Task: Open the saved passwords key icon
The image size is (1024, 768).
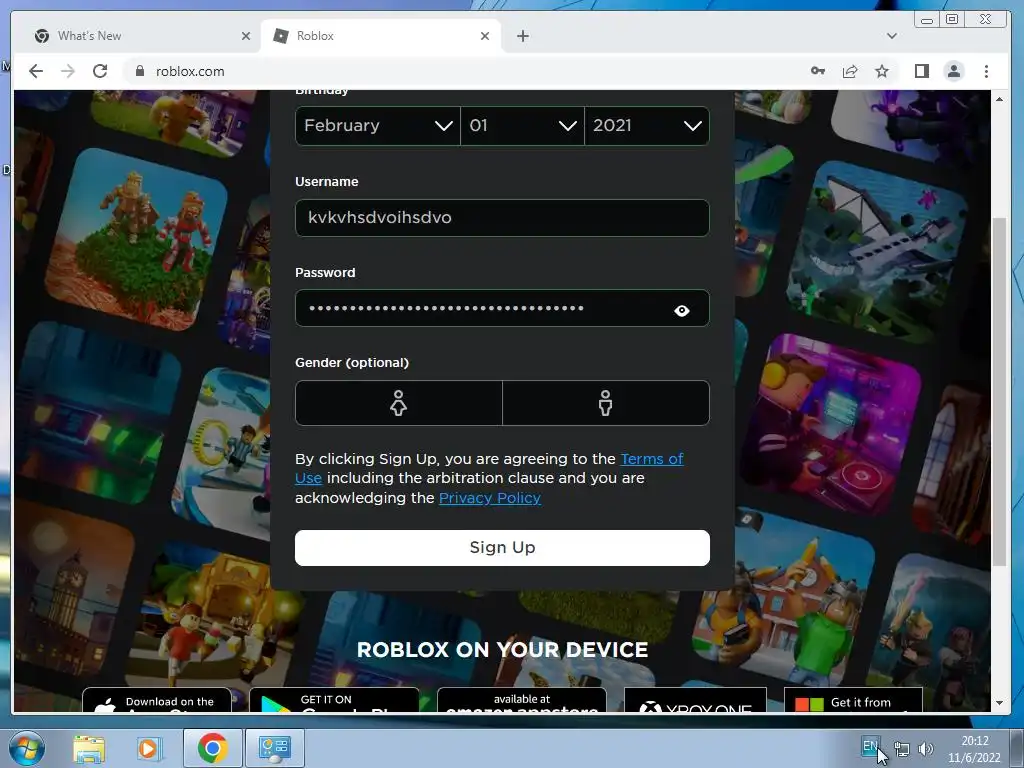Action: click(x=818, y=71)
